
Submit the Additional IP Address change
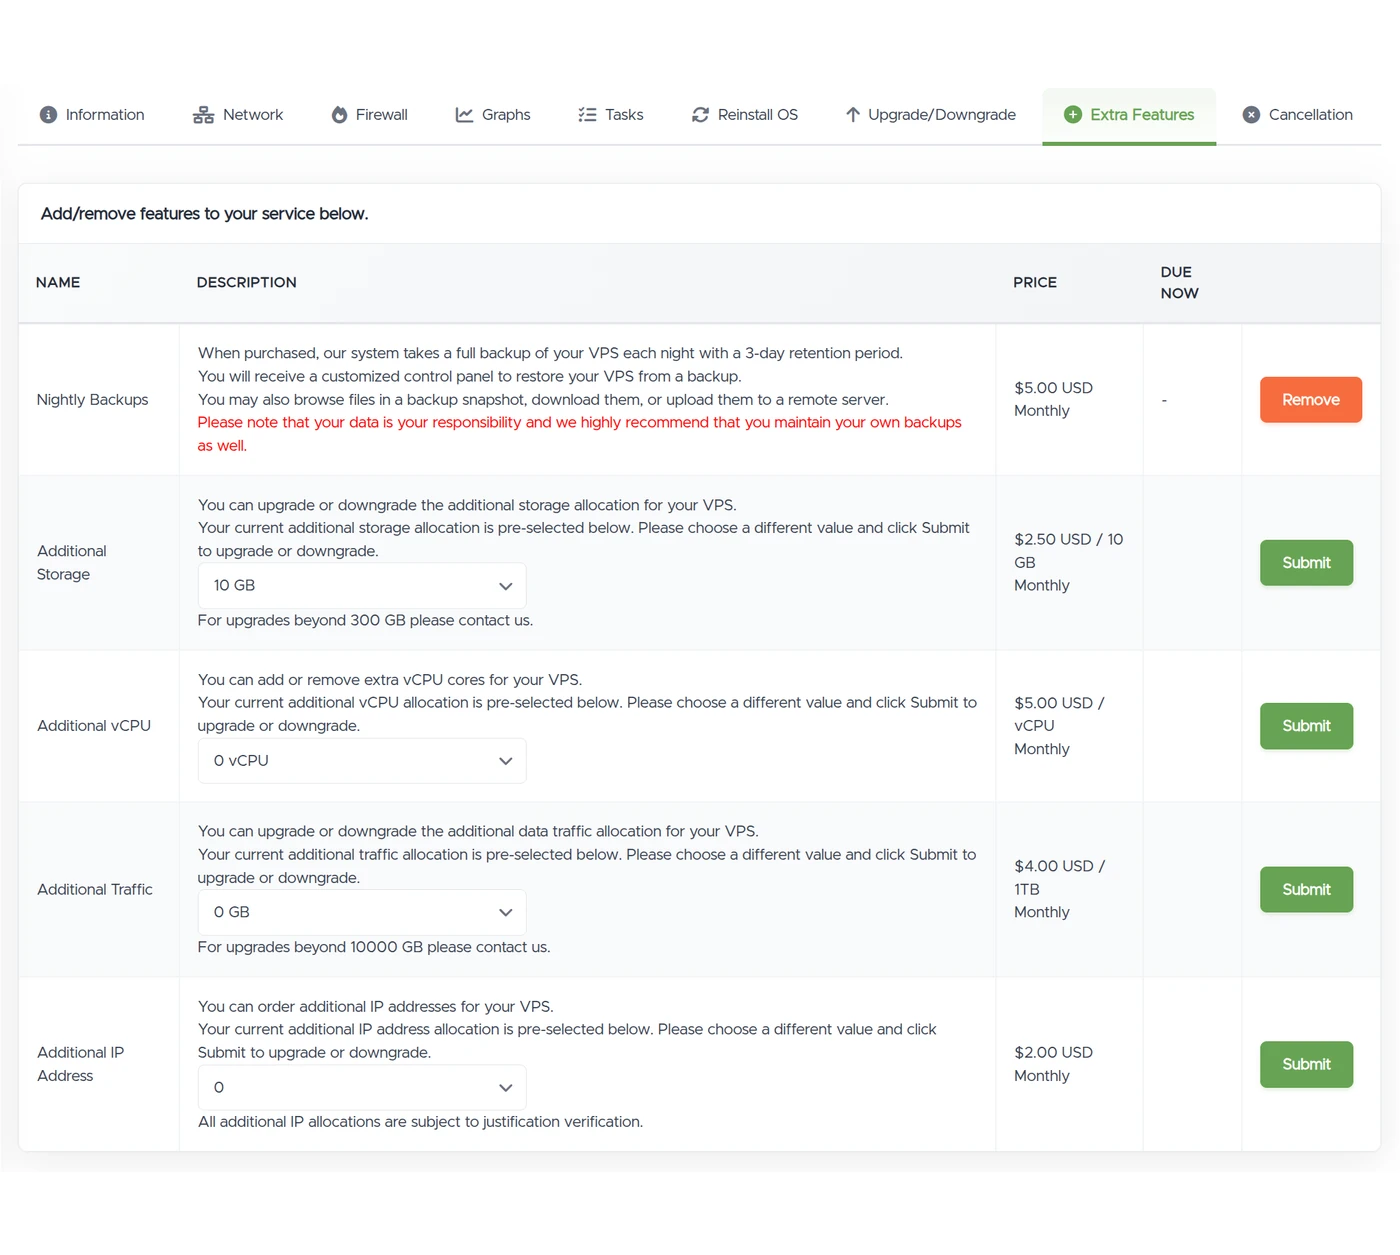[1306, 1065]
